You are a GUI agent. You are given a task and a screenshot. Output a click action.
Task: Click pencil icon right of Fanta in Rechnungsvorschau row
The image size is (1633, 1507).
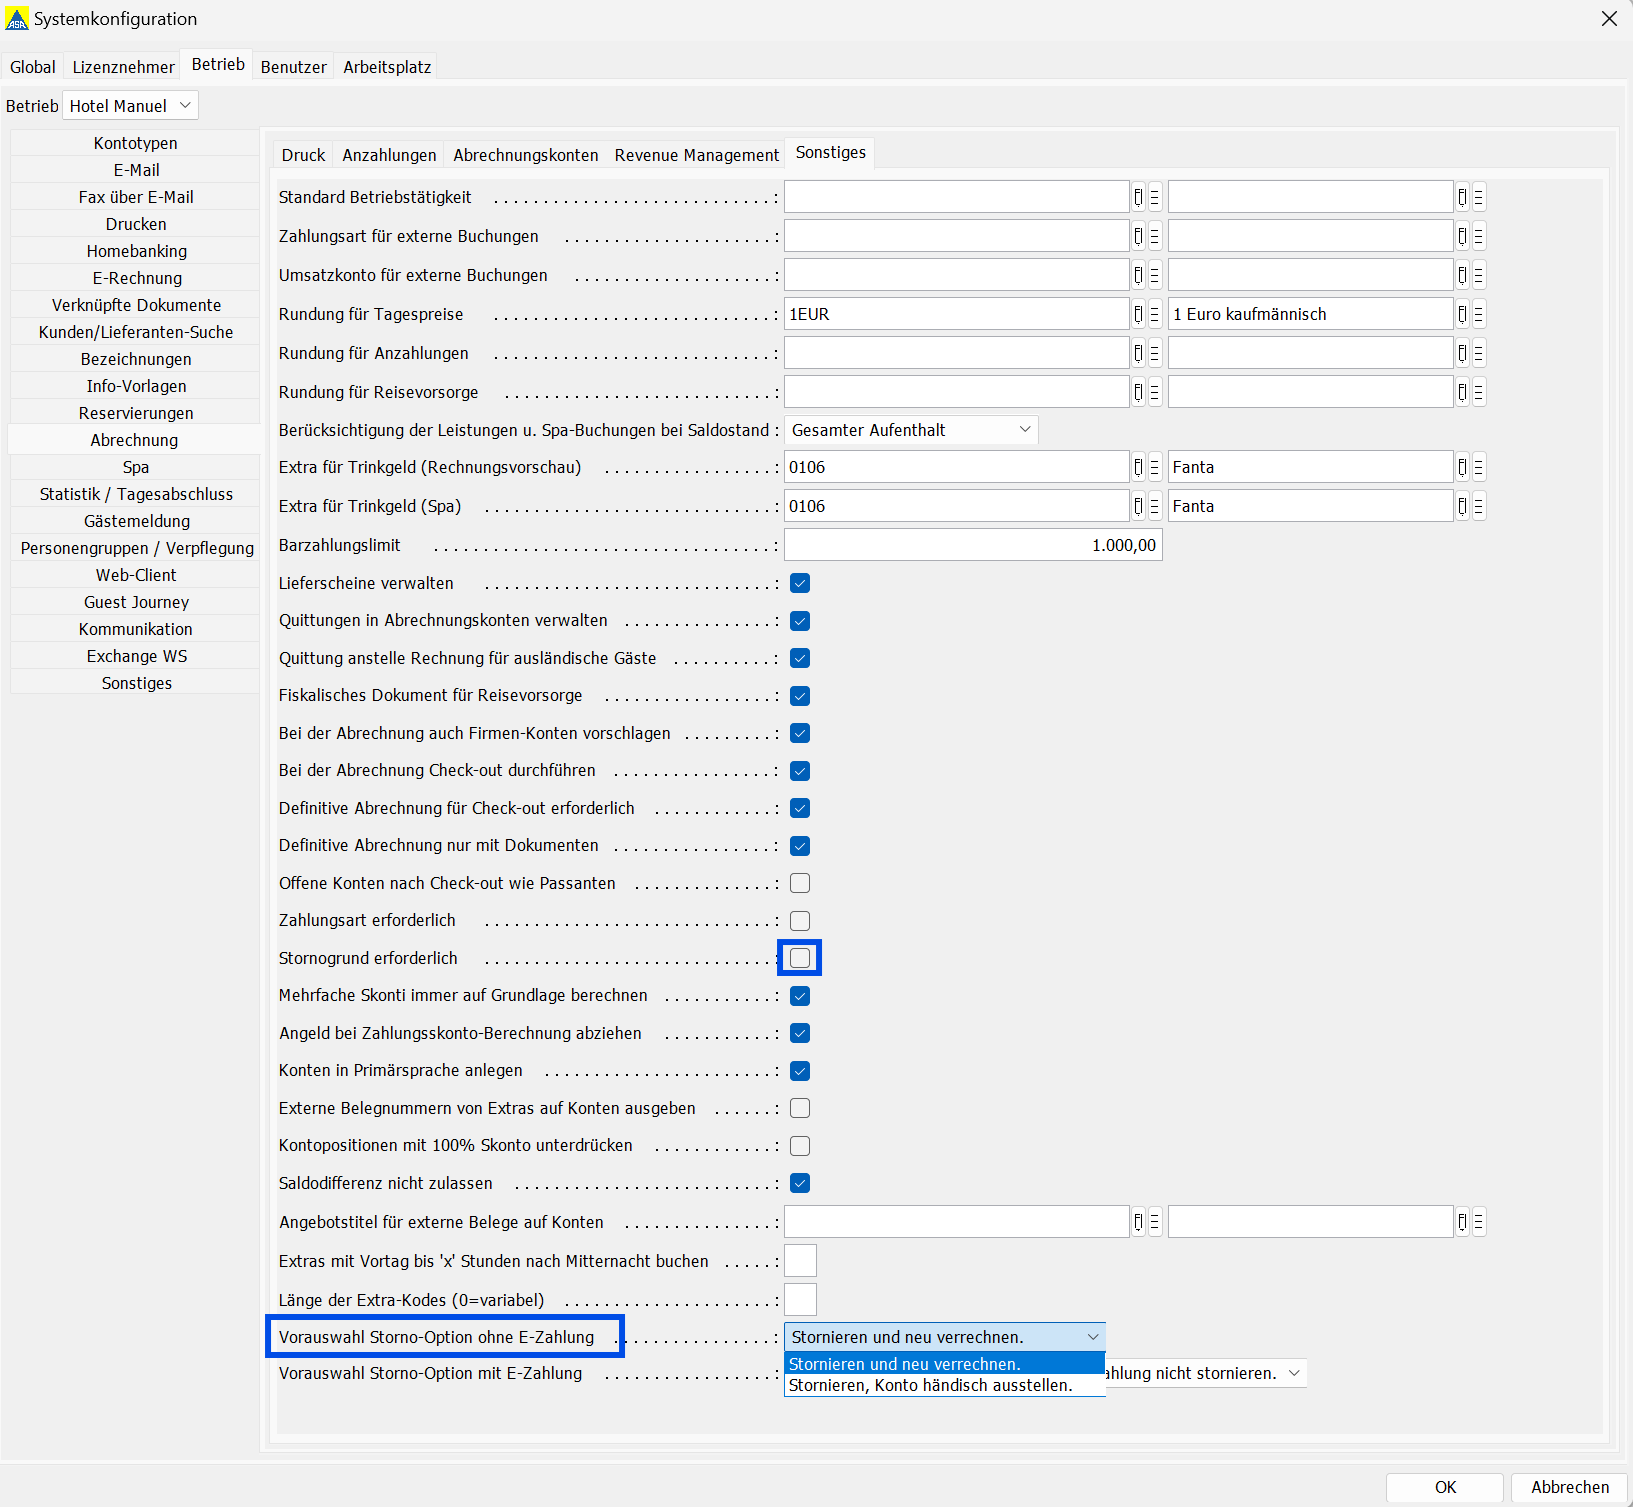(1462, 467)
